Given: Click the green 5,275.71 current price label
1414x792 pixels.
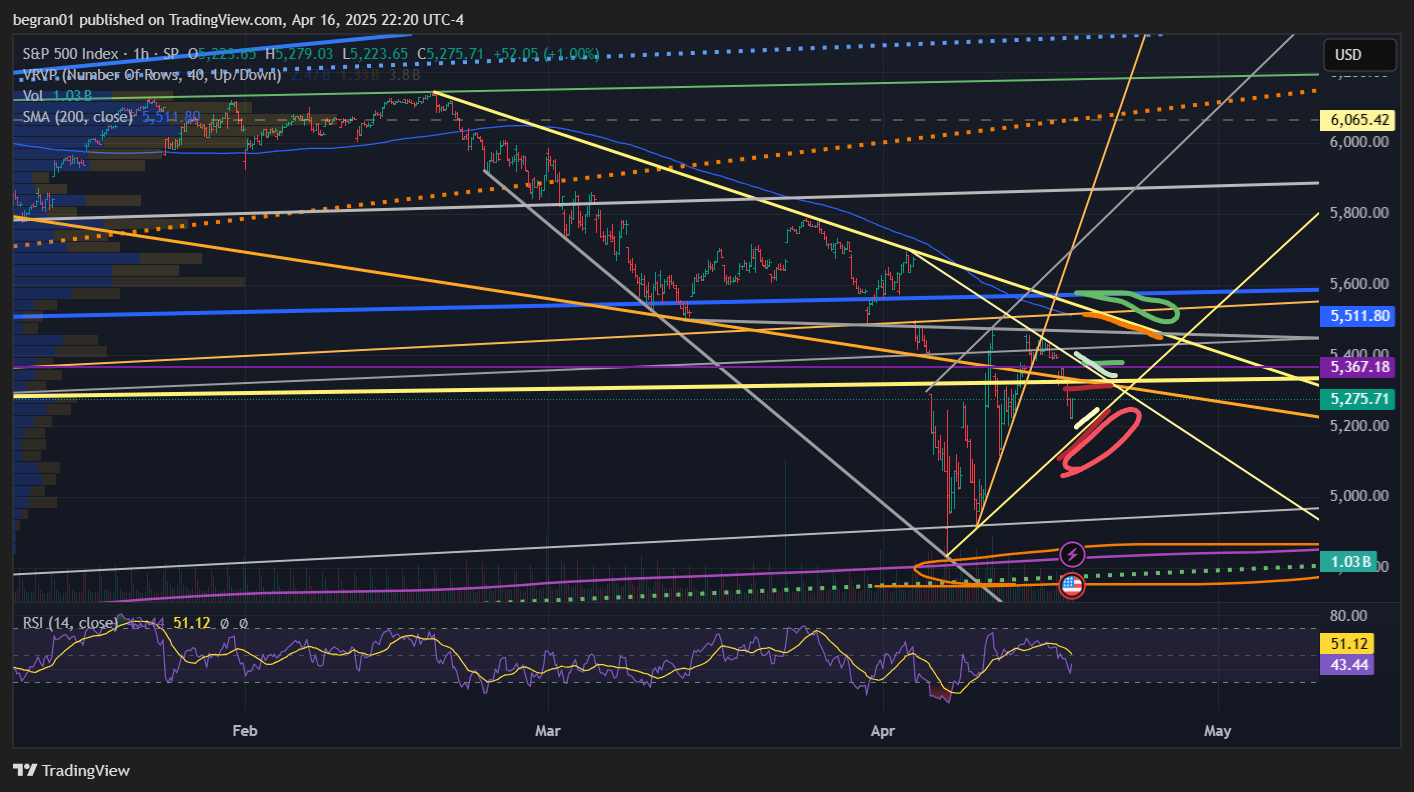Looking at the screenshot, I should 1355,399.
